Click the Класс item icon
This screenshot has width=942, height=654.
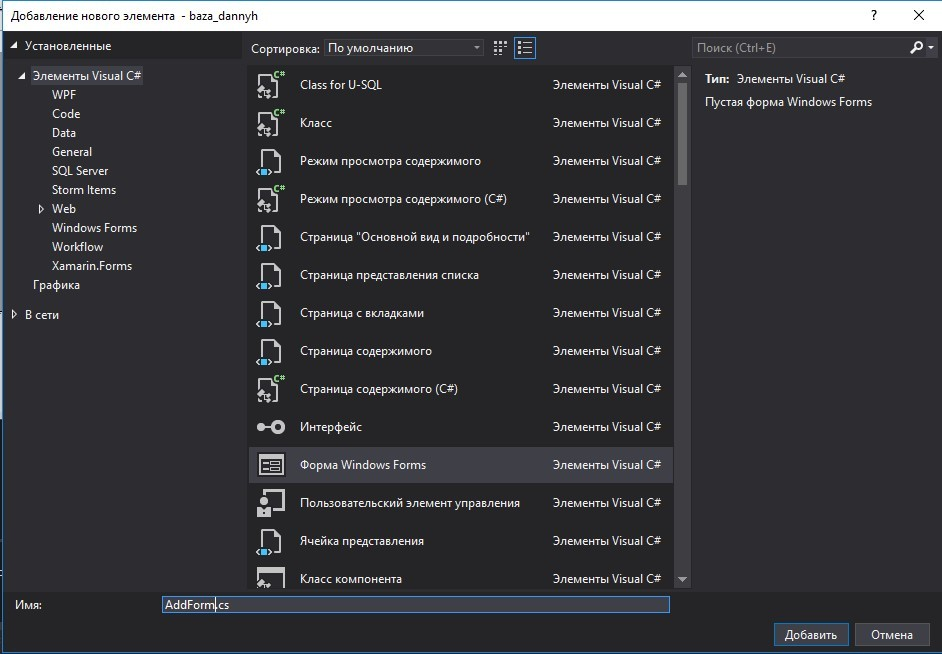[270, 123]
